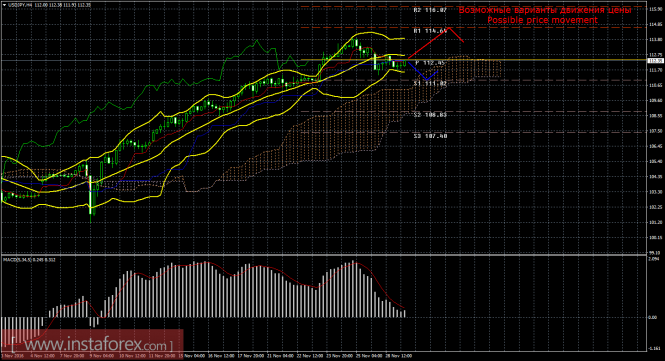Select the red projected price movement arrow
The image size is (665, 361).
(x=436, y=42)
